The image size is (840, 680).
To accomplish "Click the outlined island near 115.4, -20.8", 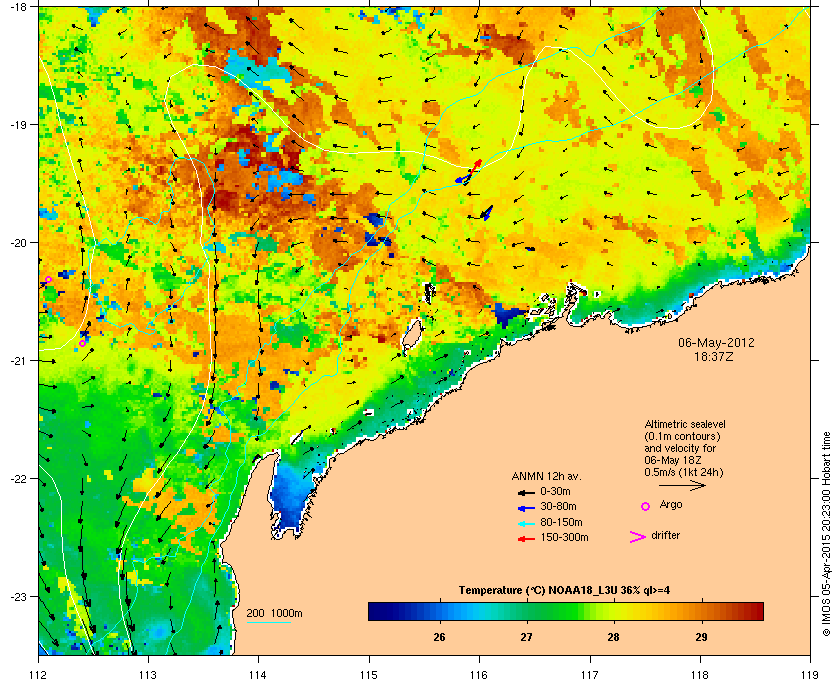I will pyautogui.click(x=412, y=335).
